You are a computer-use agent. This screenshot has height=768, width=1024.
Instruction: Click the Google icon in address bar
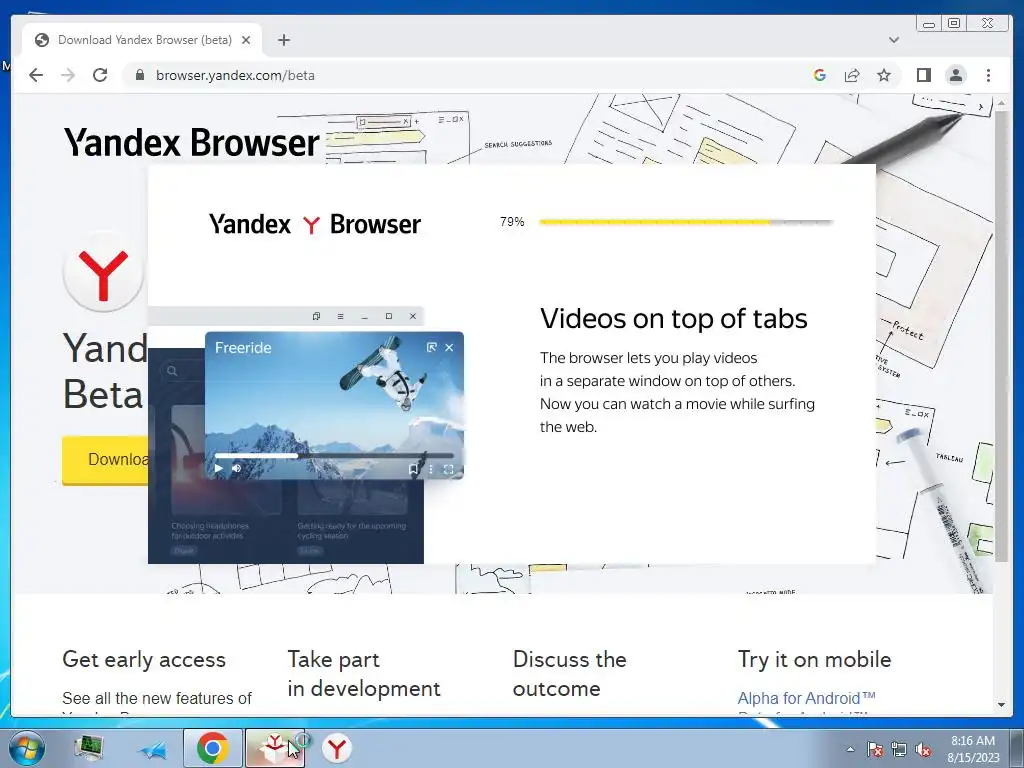tap(820, 75)
